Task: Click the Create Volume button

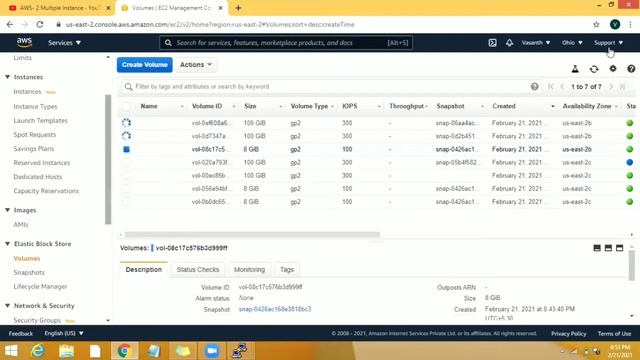Action: point(144,65)
